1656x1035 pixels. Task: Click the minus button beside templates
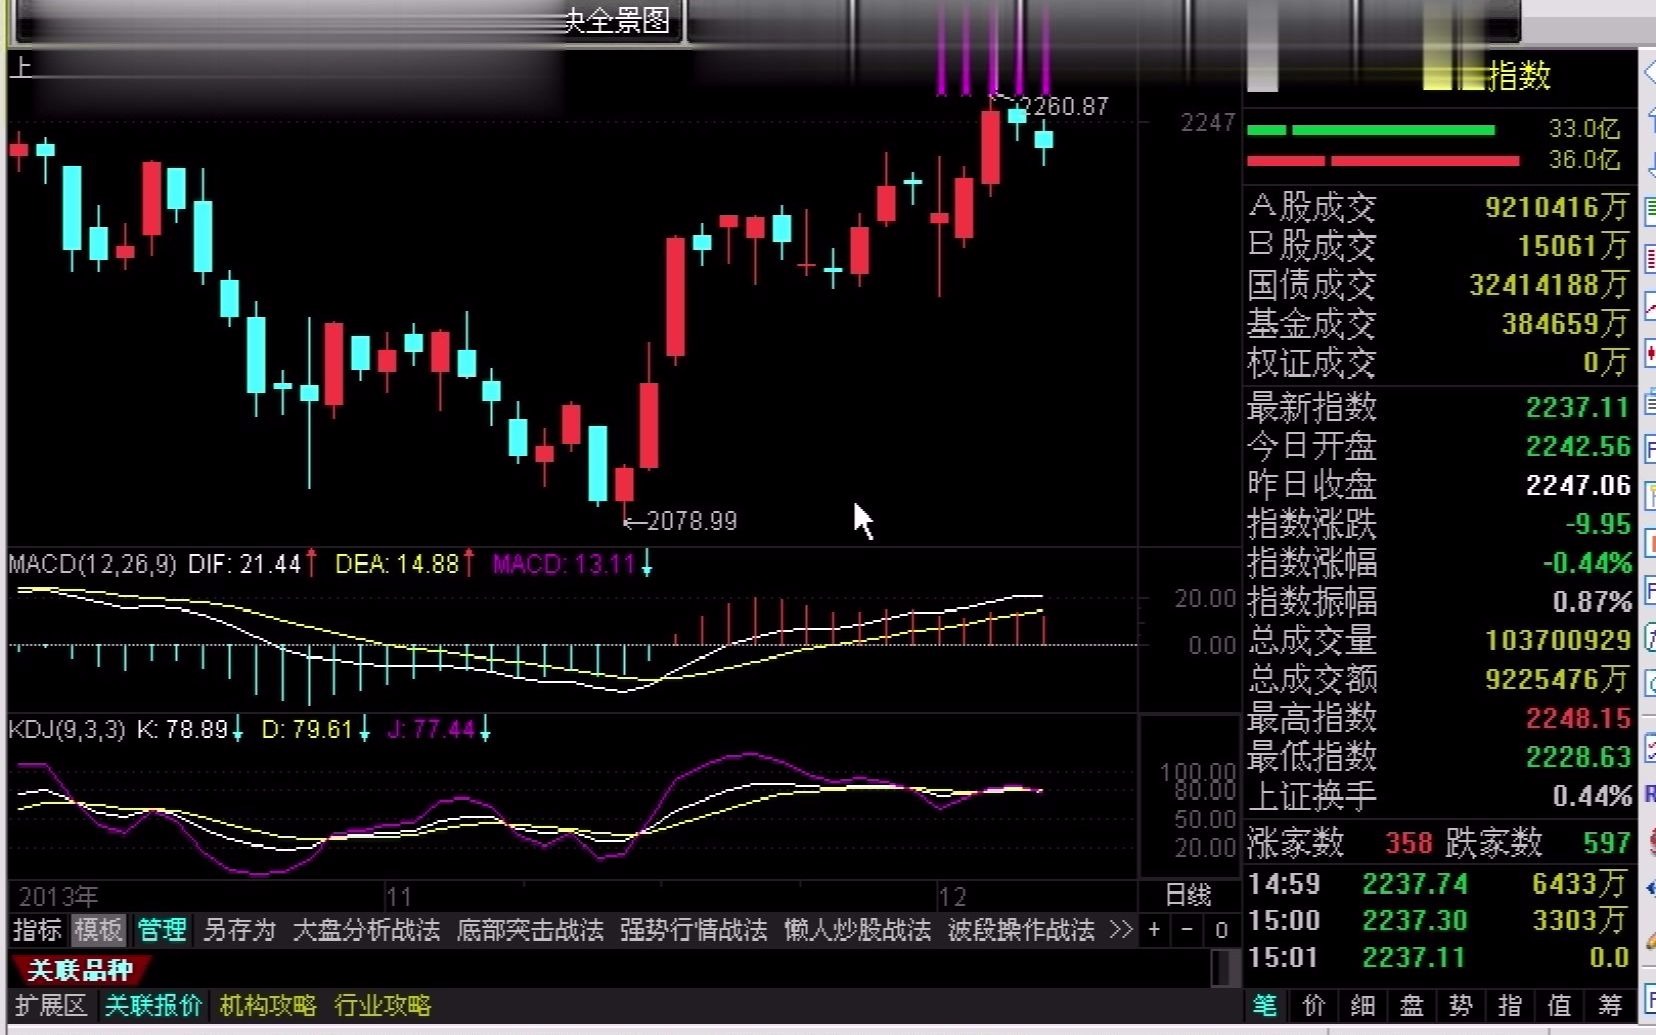pos(1187,930)
